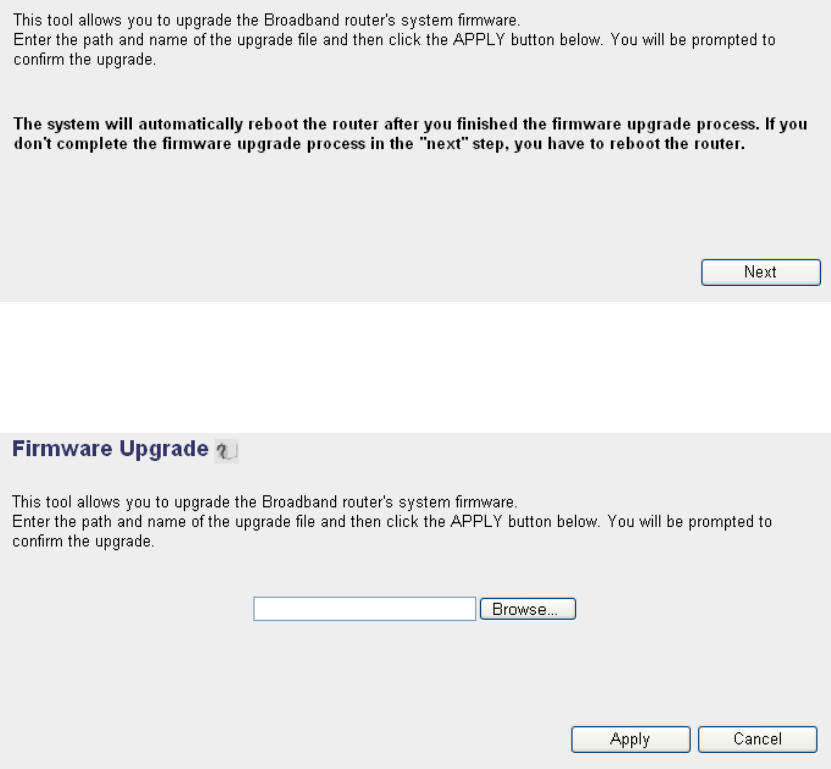
Task: Dismiss changes with the Cancel button
Action: click(757, 739)
